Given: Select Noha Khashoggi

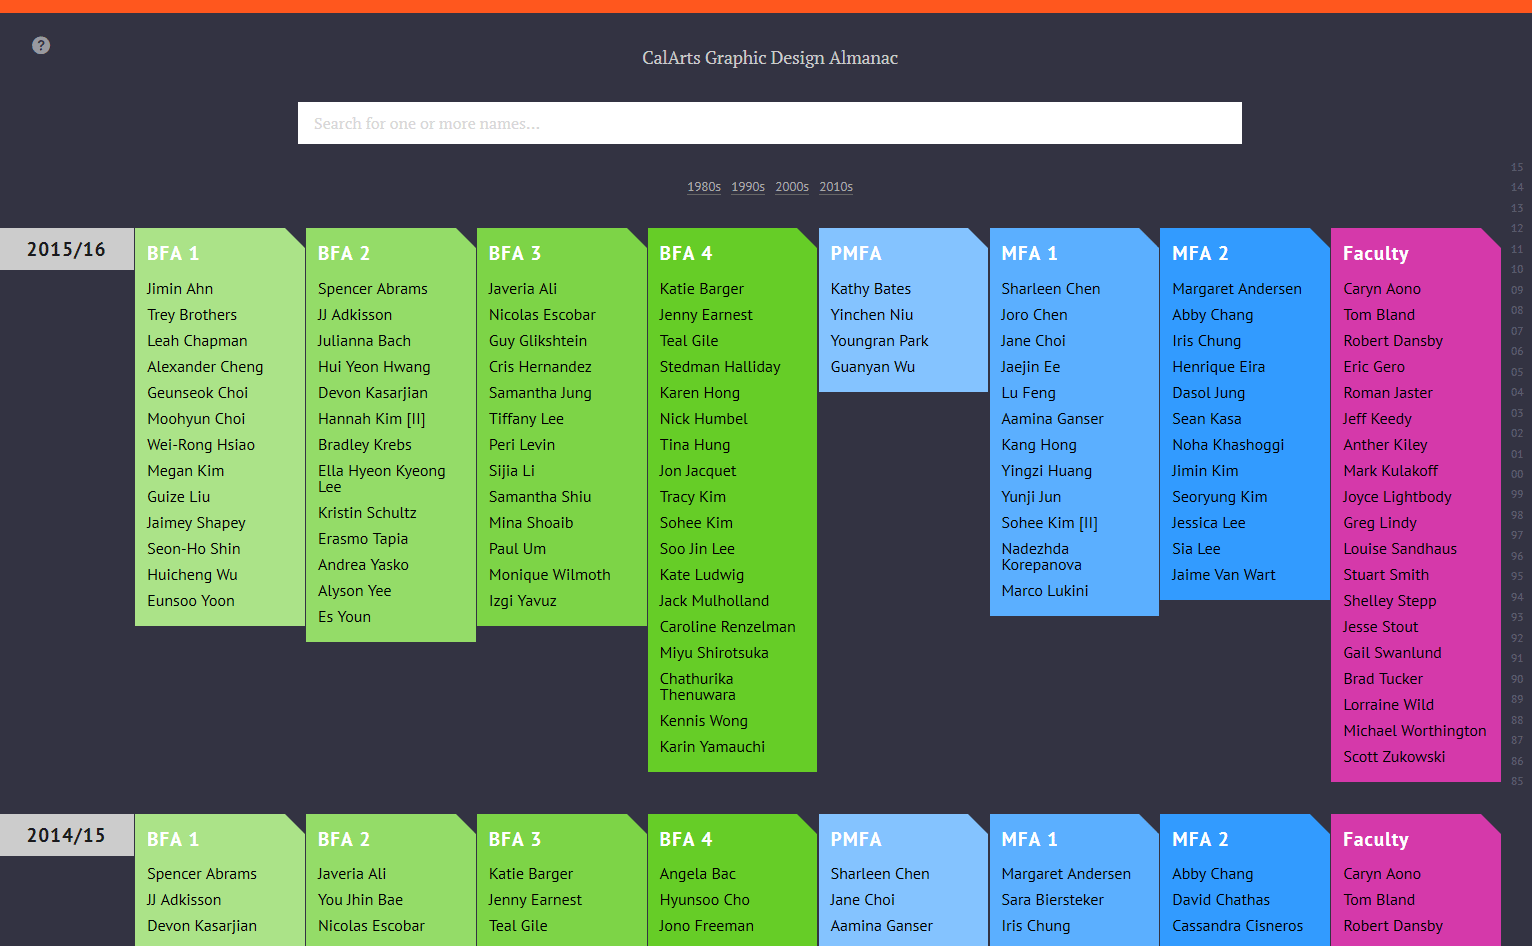Looking at the screenshot, I should [1228, 445].
